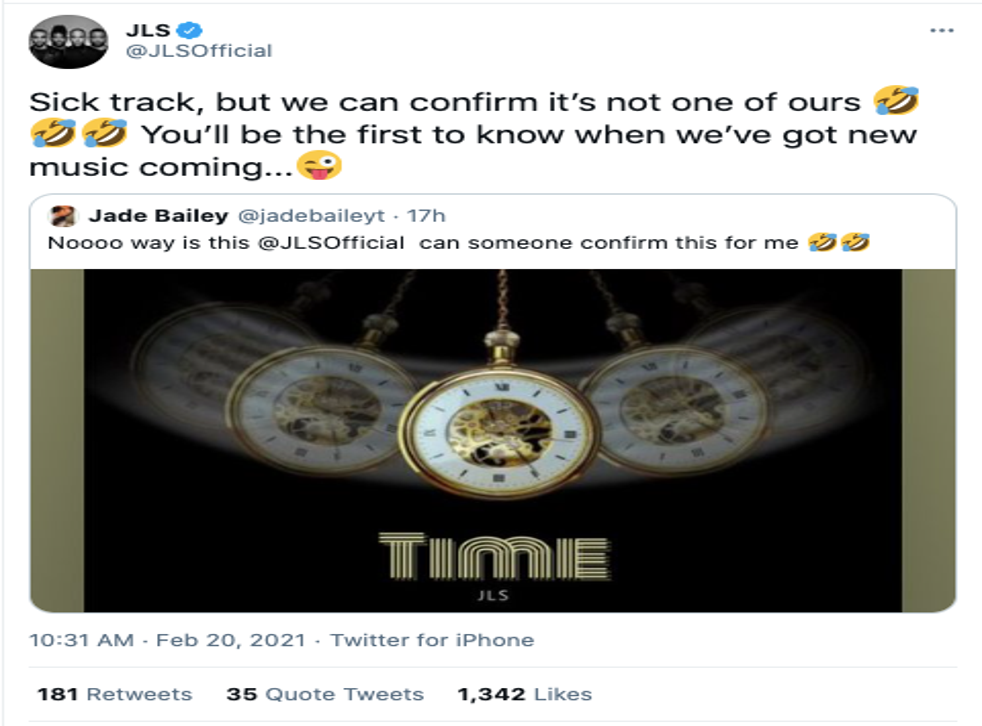This screenshot has height=726, width=982.
Task: Click the TIME title on album art
Action: [494, 558]
